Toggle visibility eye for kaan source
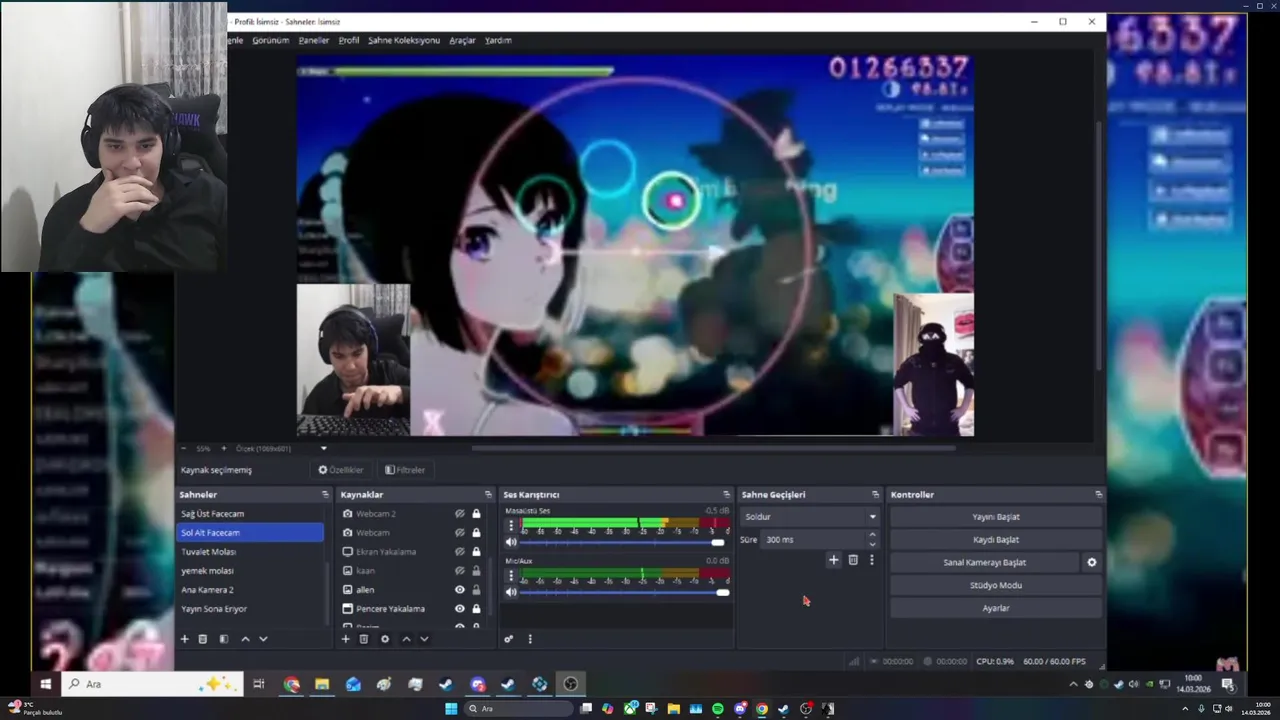The width and height of the screenshot is (1280, 720). [x=460, y=570]
